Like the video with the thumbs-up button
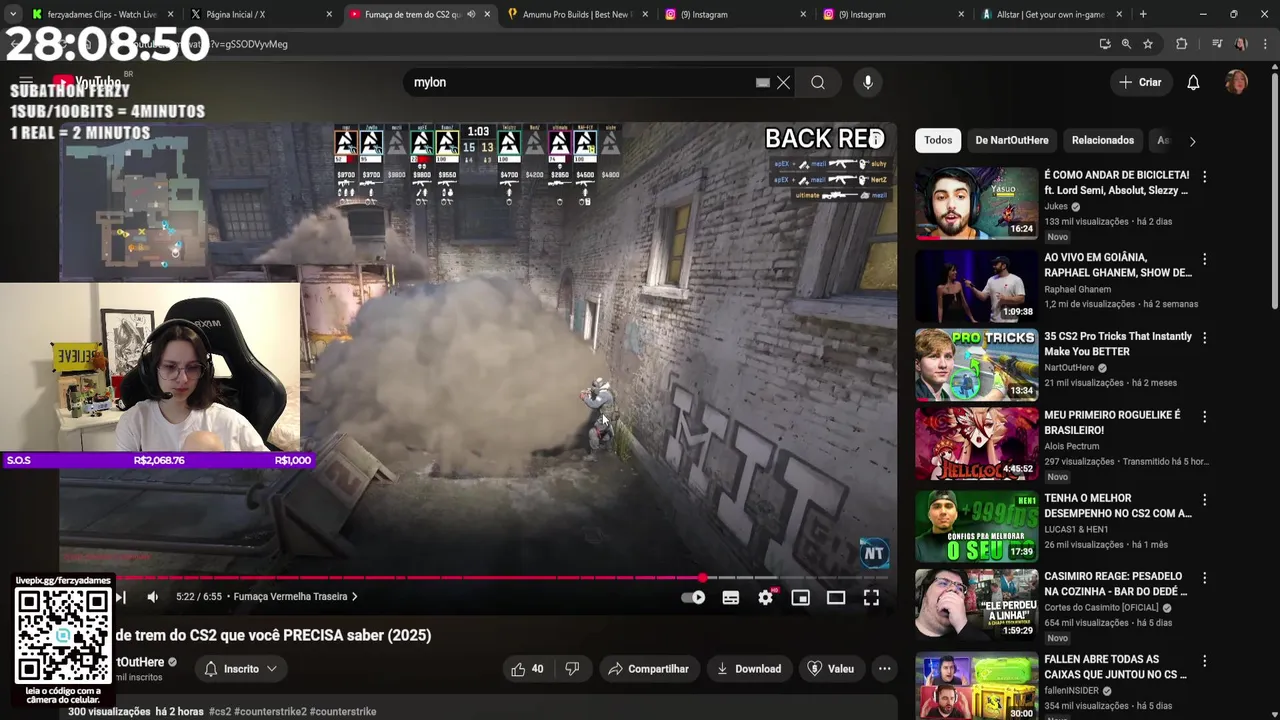This screenshot has height=720, width=1280. [x=528, y=669]
